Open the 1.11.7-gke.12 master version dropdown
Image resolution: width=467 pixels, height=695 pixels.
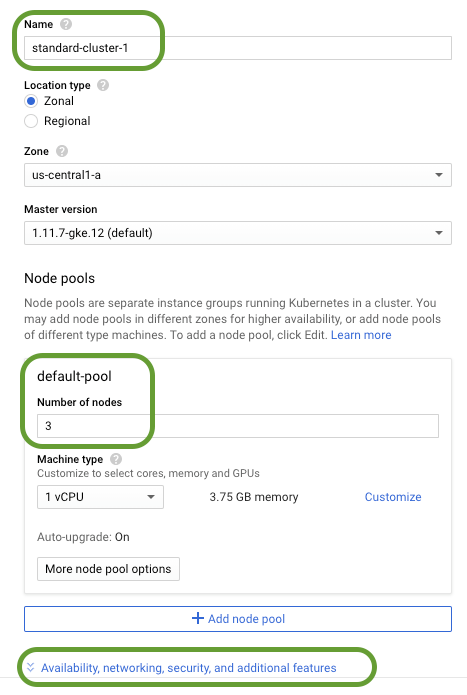point(238,233)
